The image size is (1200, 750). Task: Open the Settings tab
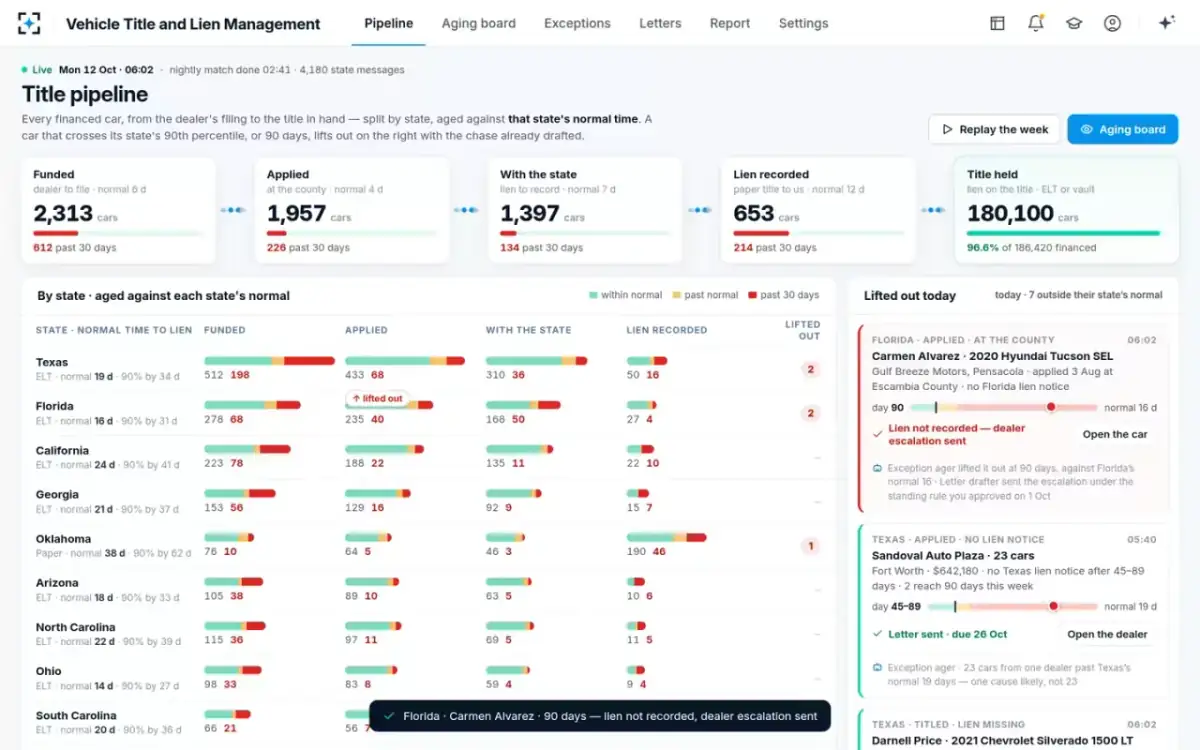[x=803, y=23]
